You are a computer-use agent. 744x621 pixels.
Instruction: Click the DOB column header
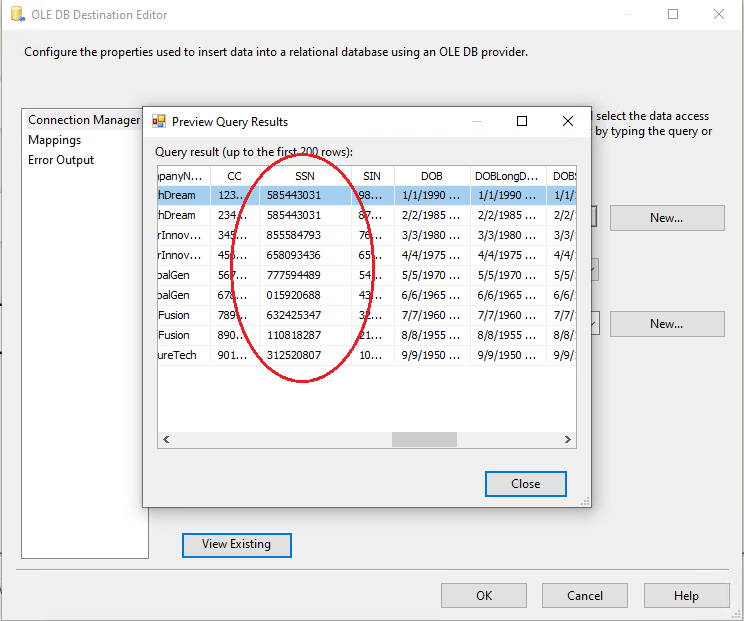[x=432, y=176]
